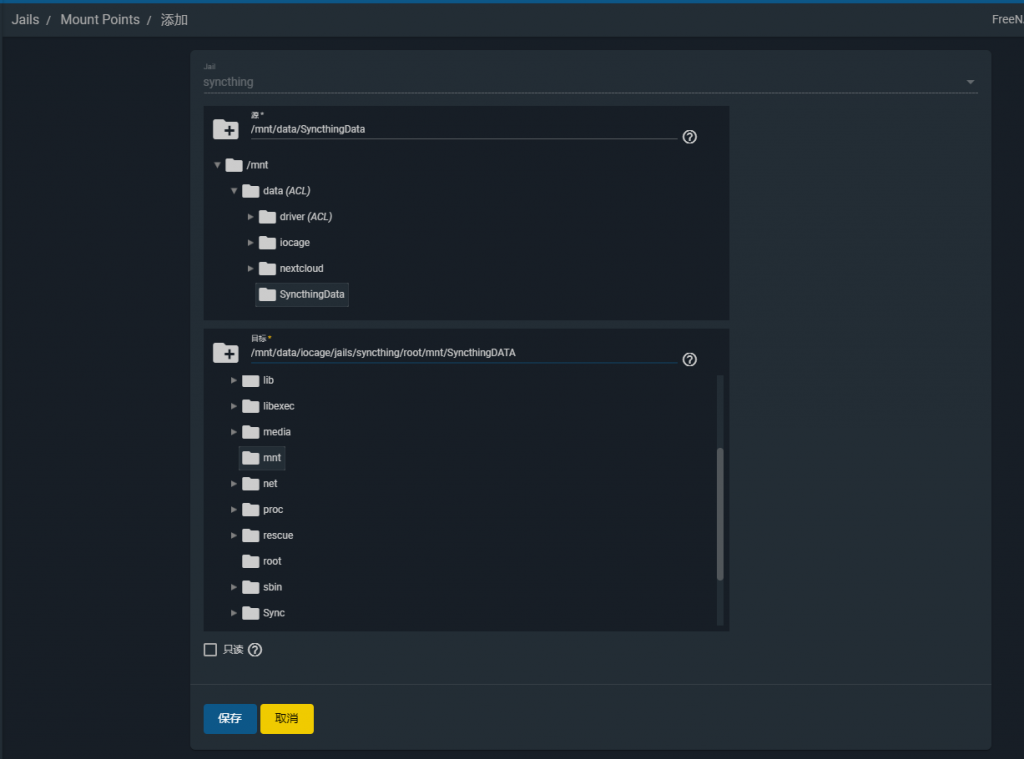Collapse the /mnt tree node
Image resolution: width=1024 pixels, height=759 pixels.
point(217,165)
